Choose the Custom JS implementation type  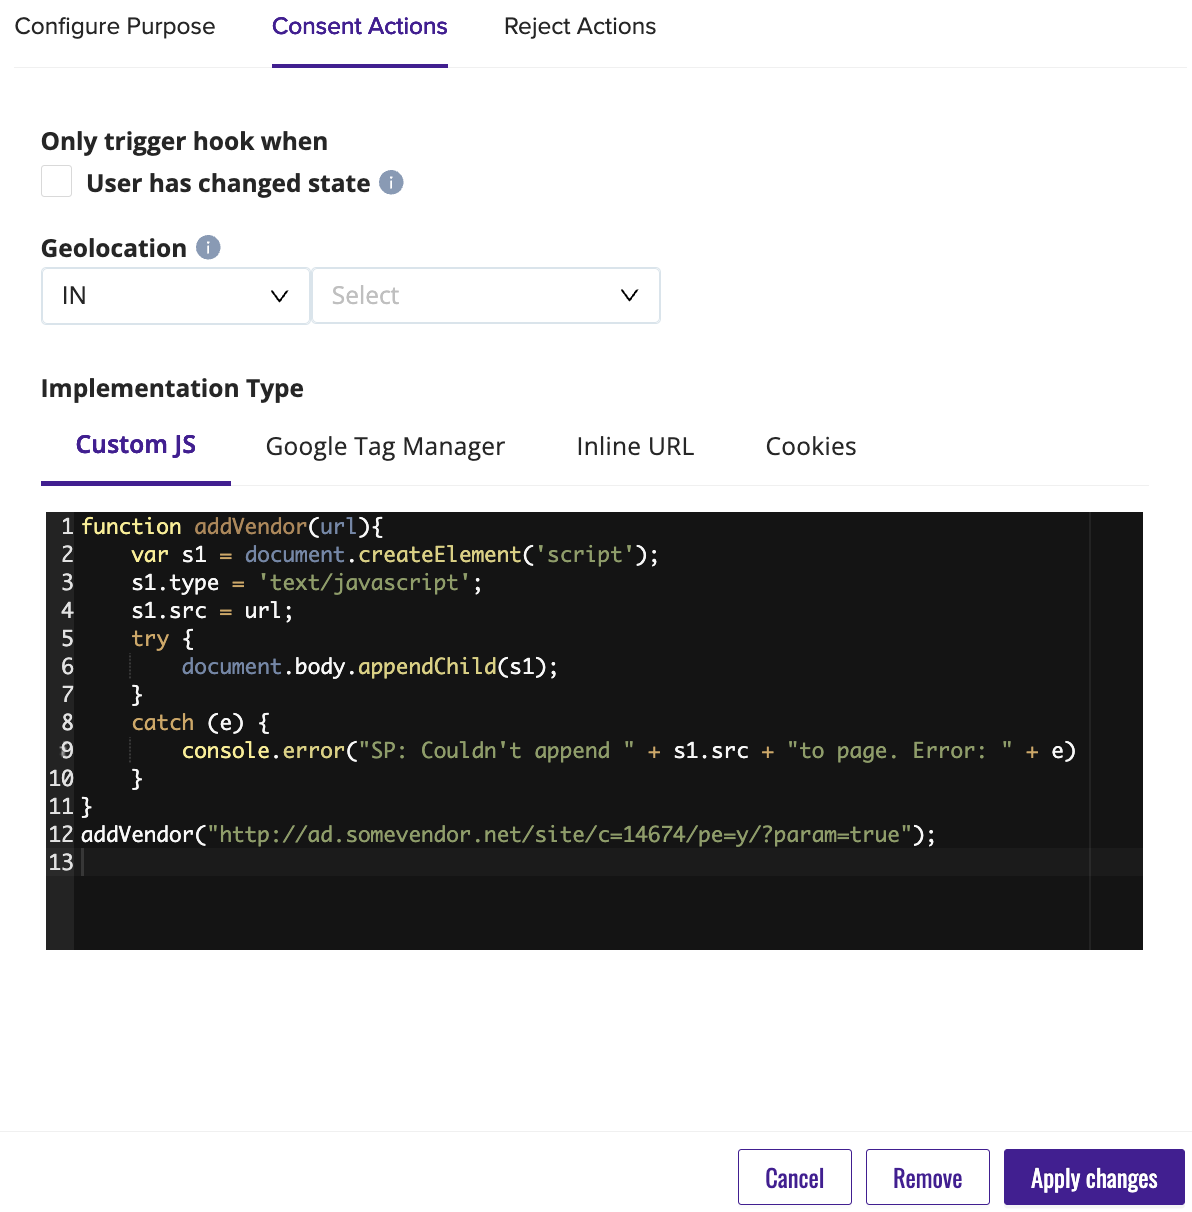click(136, 446)
